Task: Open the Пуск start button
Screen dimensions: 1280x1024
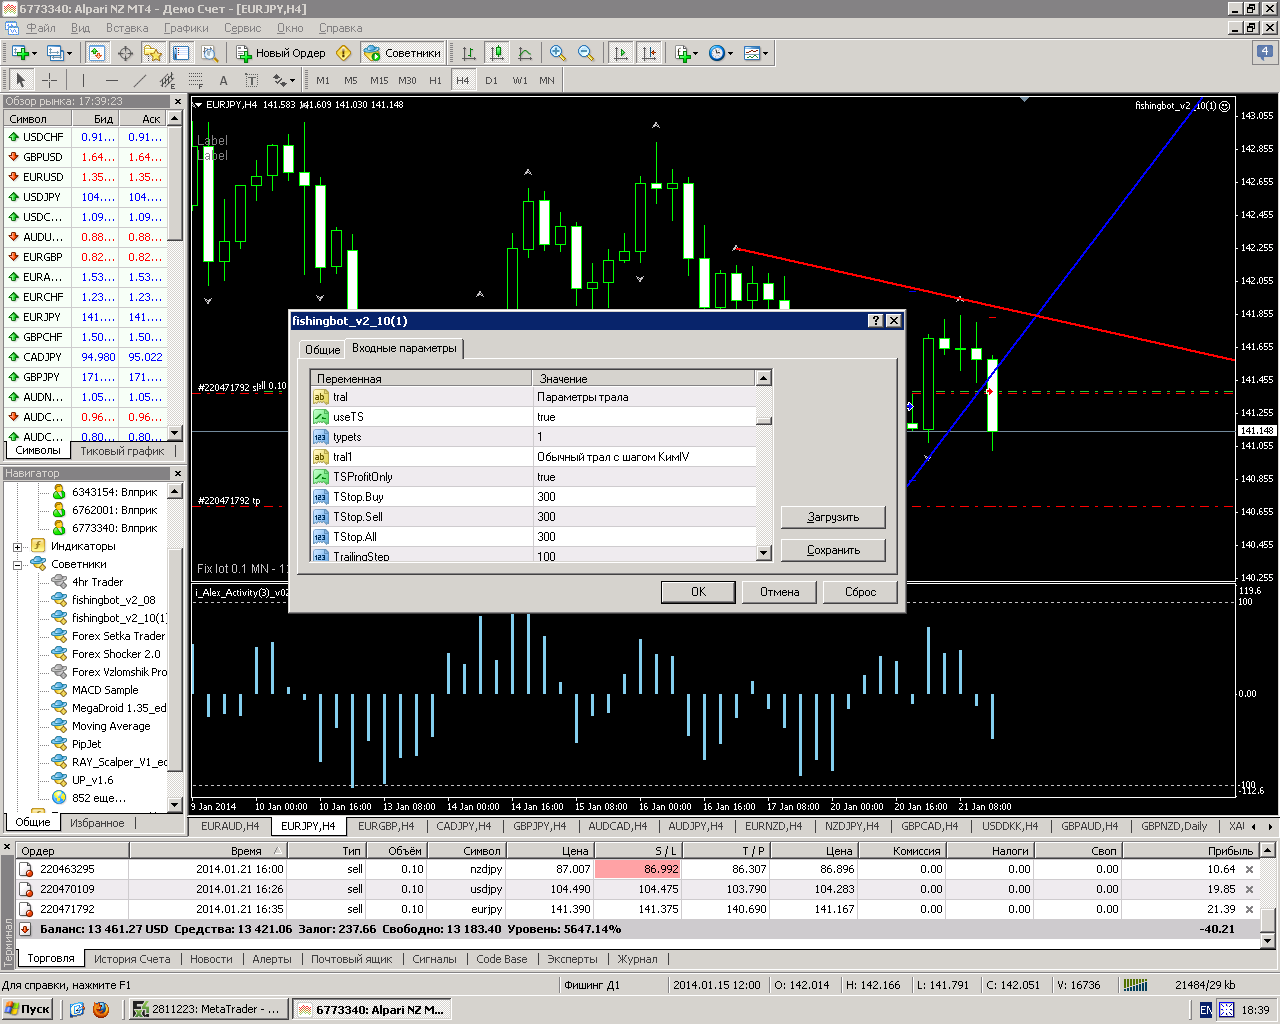Action: coord(28,1009)
